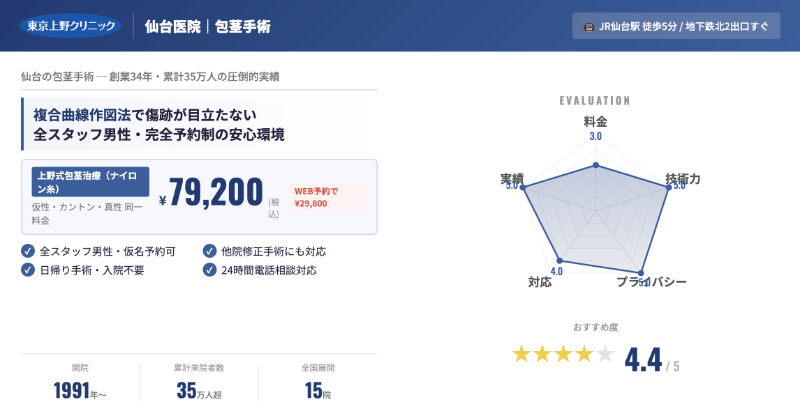The width and height of the screenshot is (800, 418).
Task: Click the 4.4 overall rating score
Action: (643, 359)
